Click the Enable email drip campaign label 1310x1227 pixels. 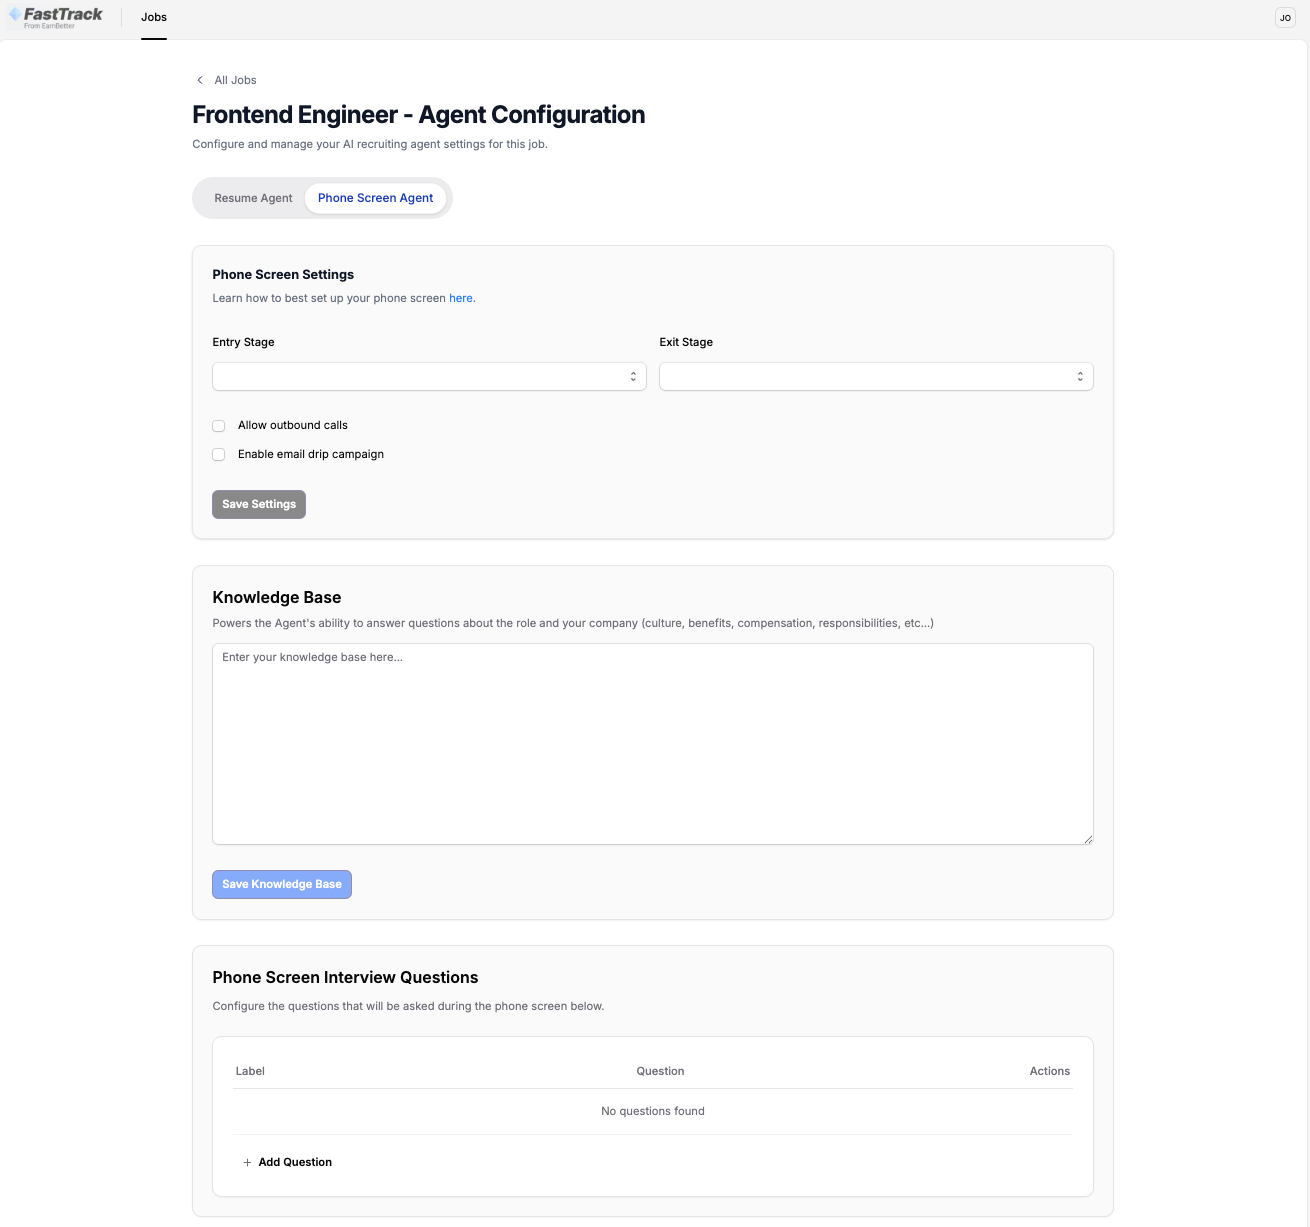pos(311,454)
